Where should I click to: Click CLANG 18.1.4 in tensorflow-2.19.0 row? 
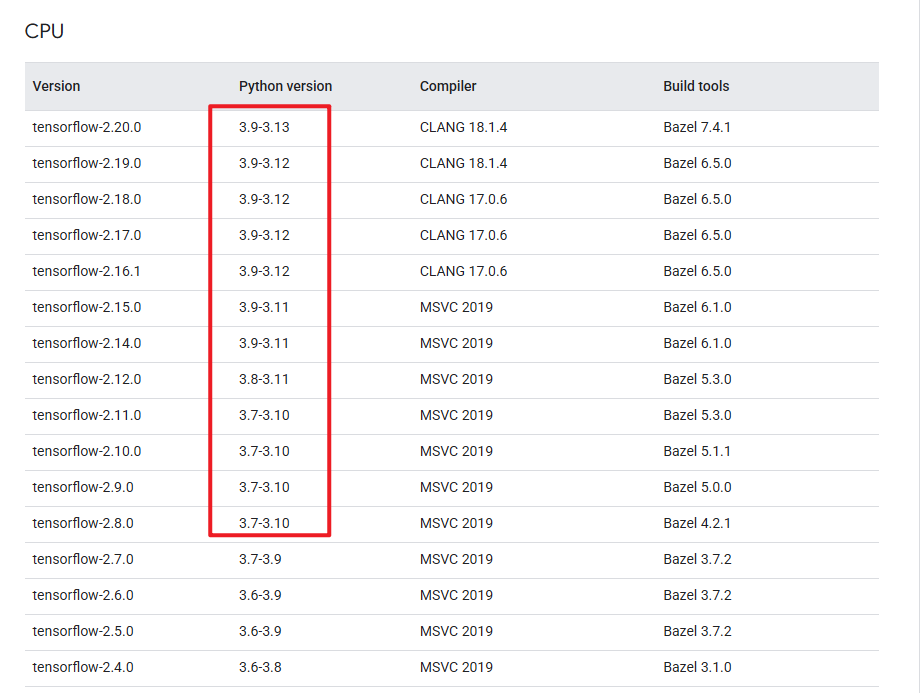[x=463, y=163]
